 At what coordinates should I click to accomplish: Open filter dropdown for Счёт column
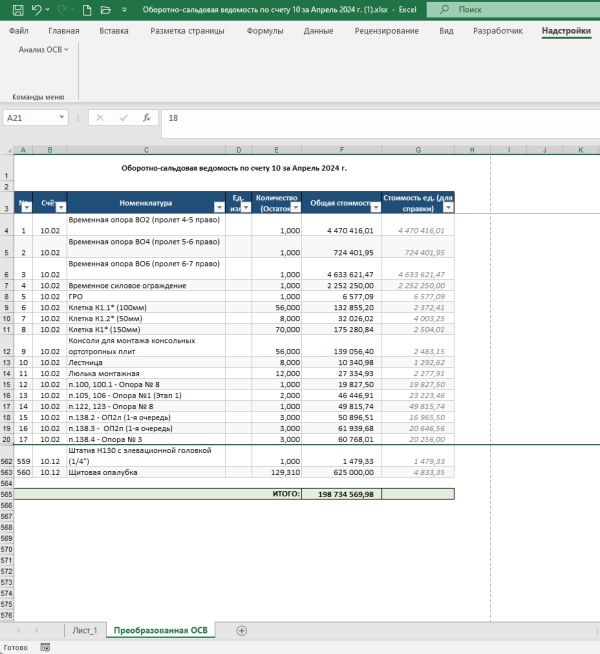pos(60,207)
